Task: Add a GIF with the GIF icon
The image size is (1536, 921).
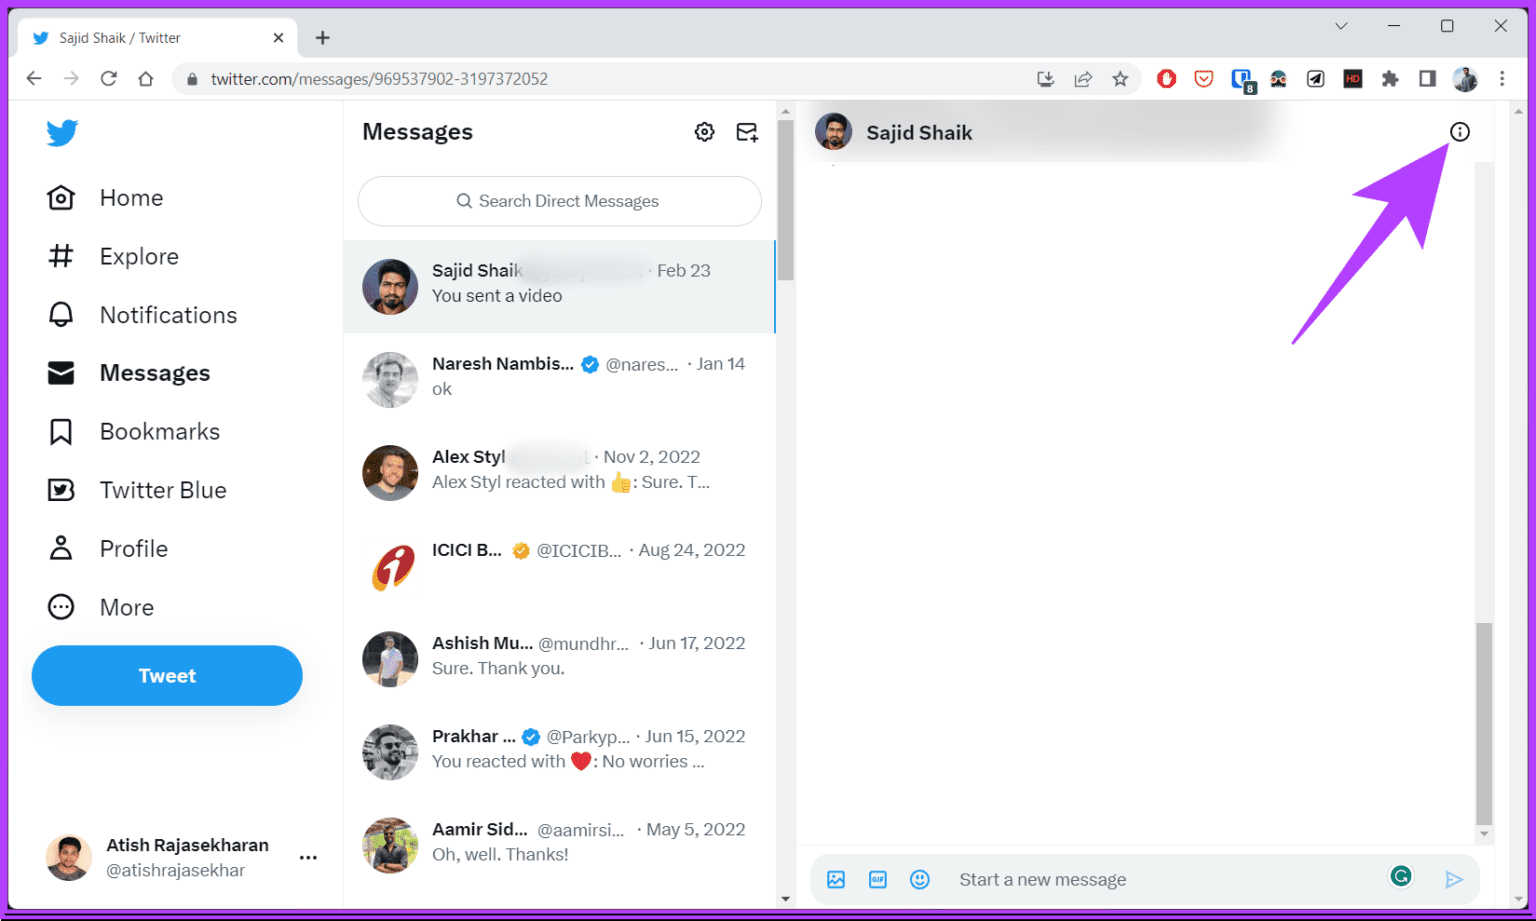Action: tap(878, 880)
